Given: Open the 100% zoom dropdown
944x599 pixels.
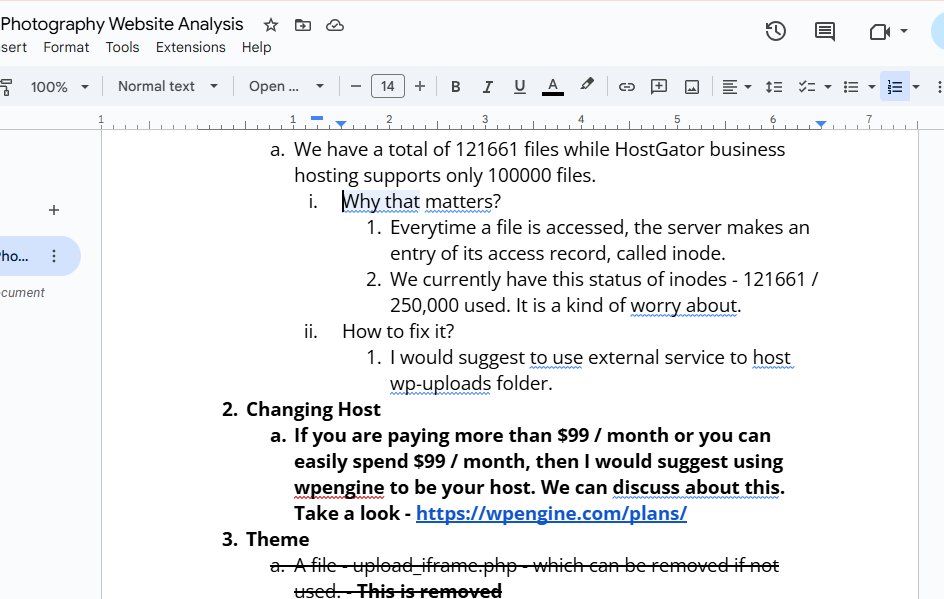Looking at the screenshot, I should 60,87.
